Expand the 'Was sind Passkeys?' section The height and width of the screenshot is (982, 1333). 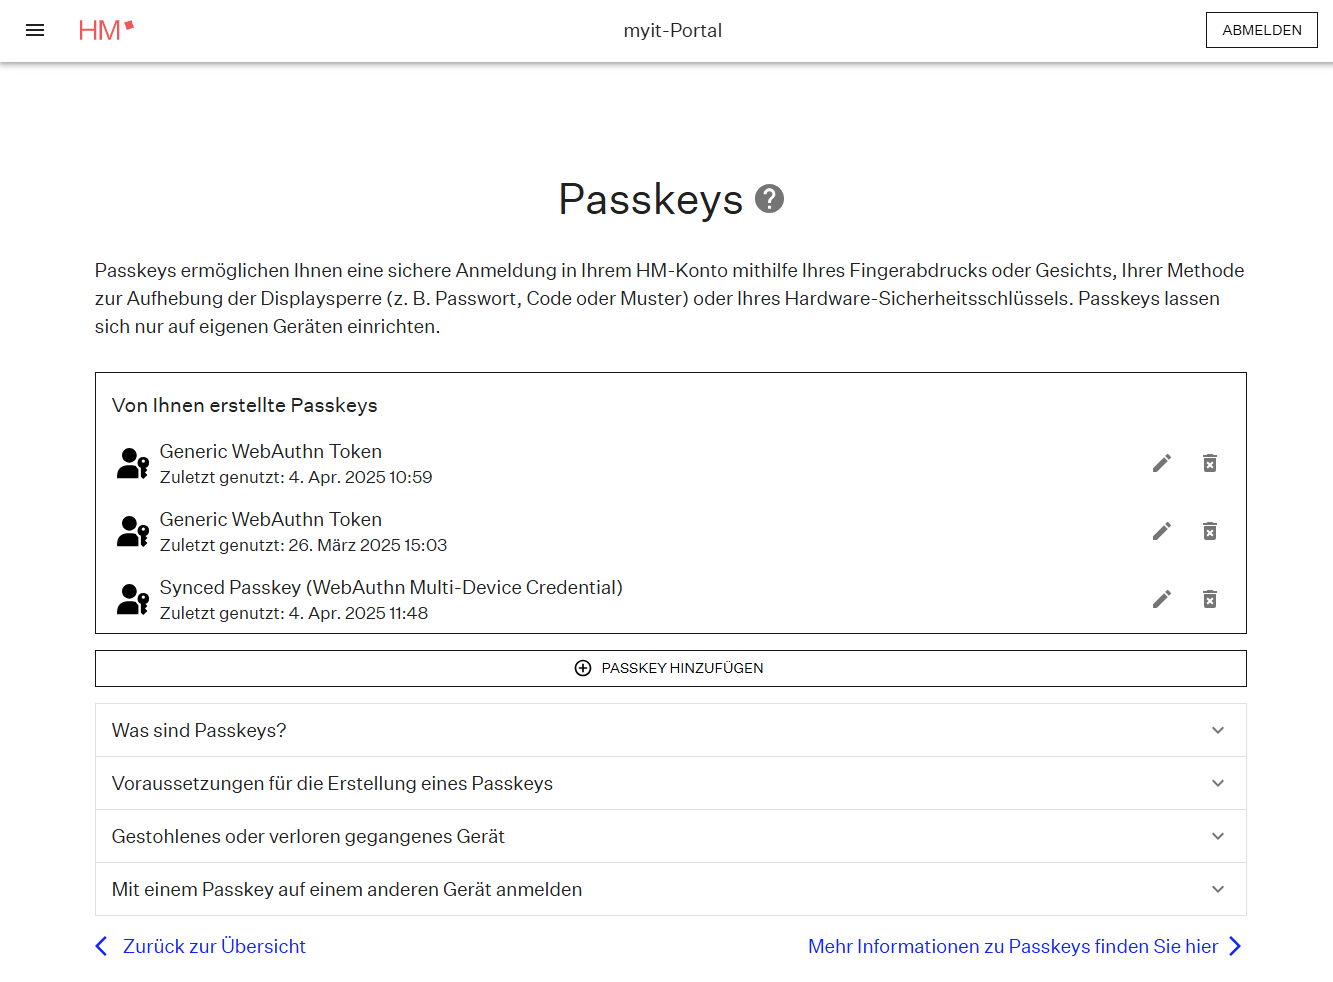[x=670, y=730]
